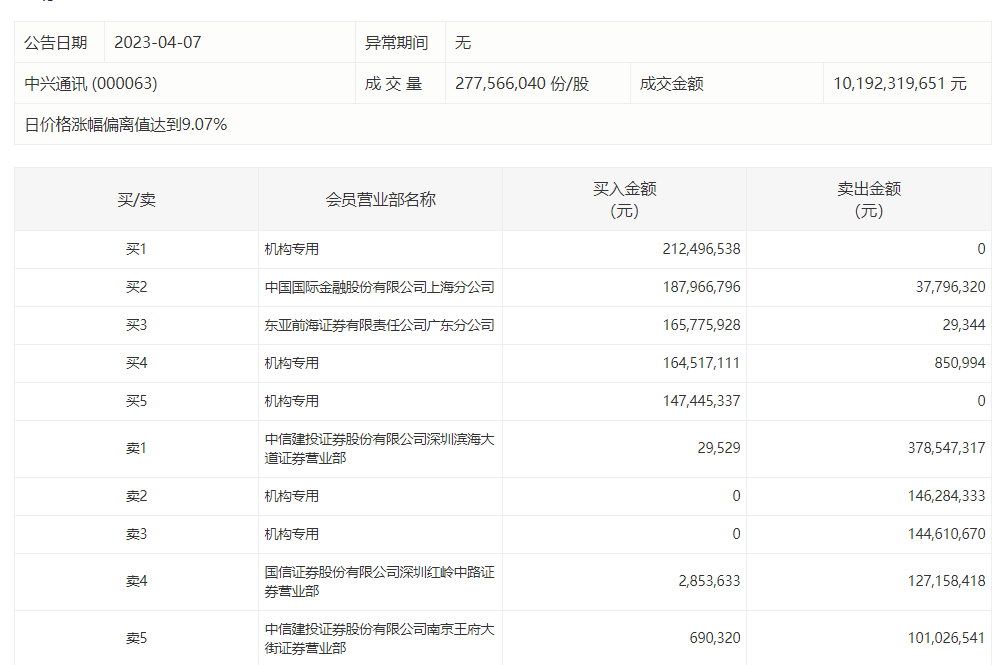The image size is (1004, 665).
Task: Select sell amount 144,610,670
Action: click(946, 534)
